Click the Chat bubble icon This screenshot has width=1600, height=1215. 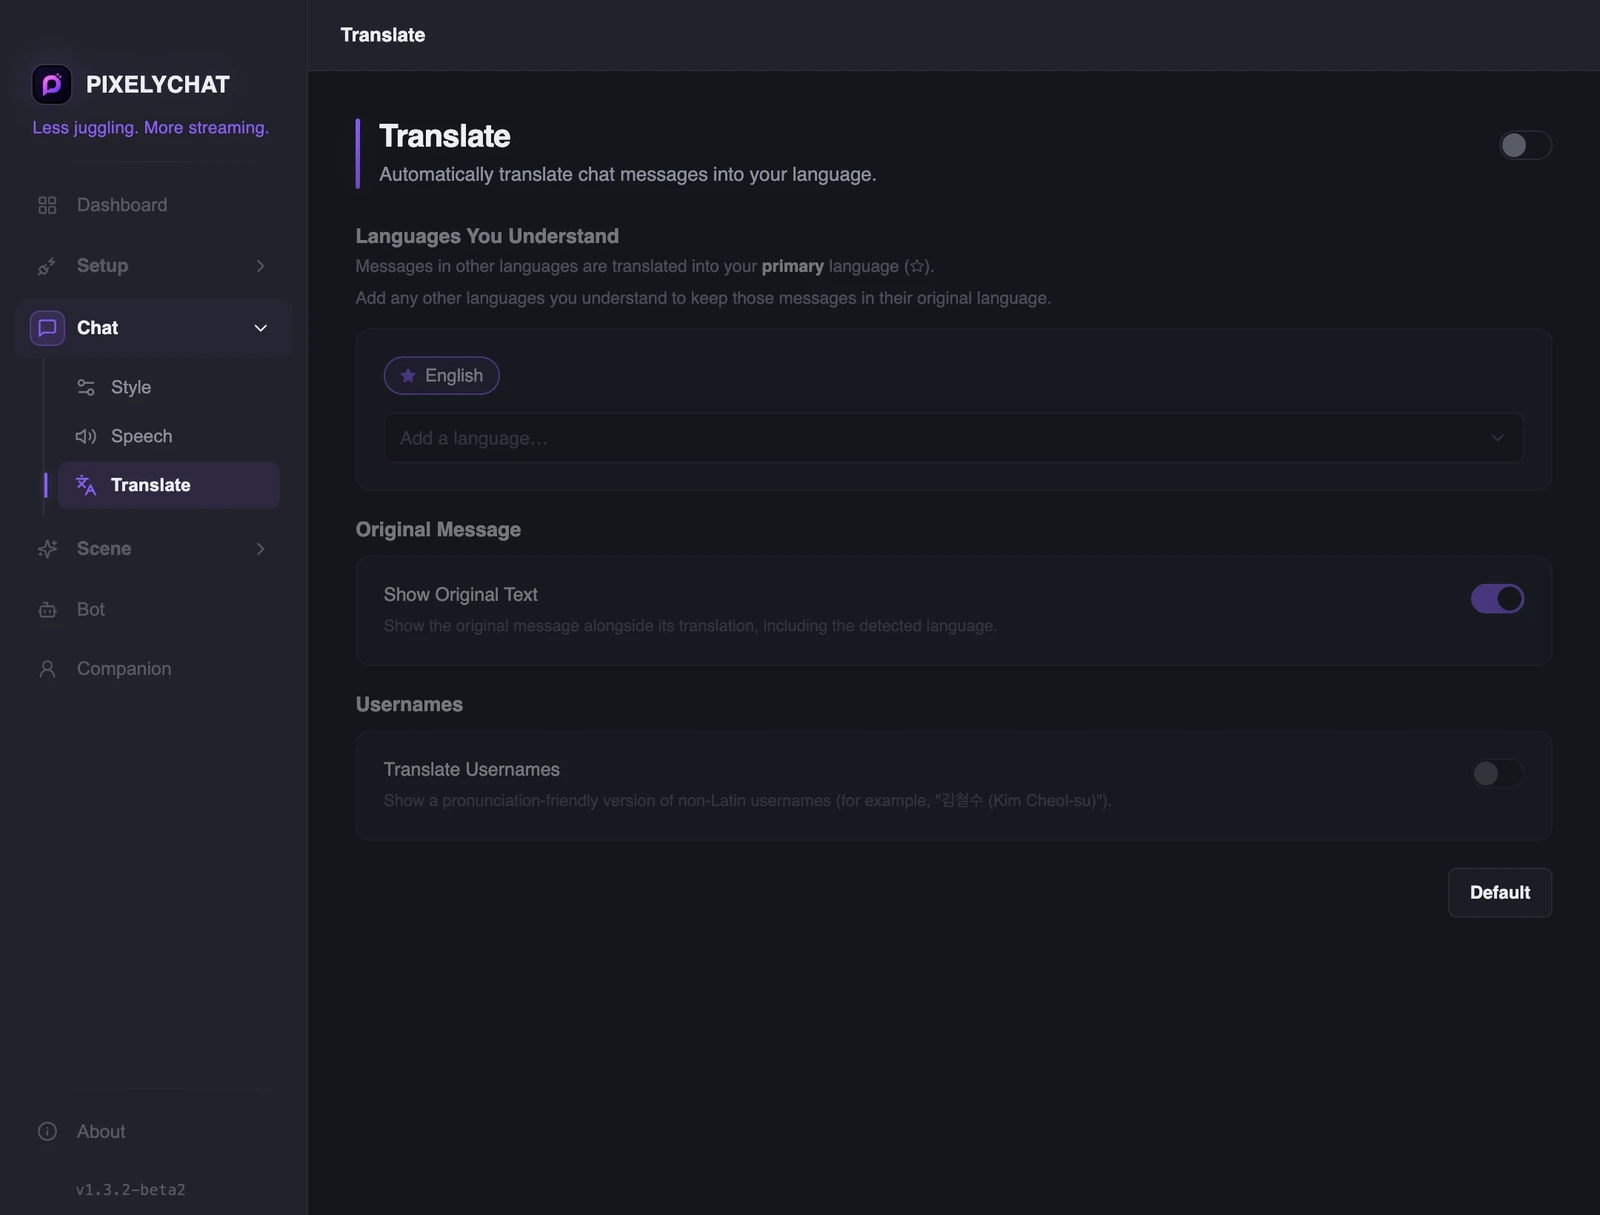[47, 328]
